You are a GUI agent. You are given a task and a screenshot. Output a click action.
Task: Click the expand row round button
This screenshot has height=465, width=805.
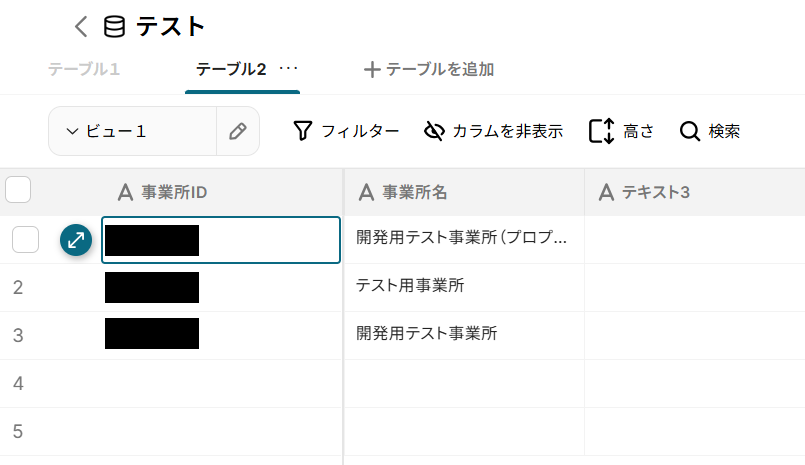click(76, 240)
